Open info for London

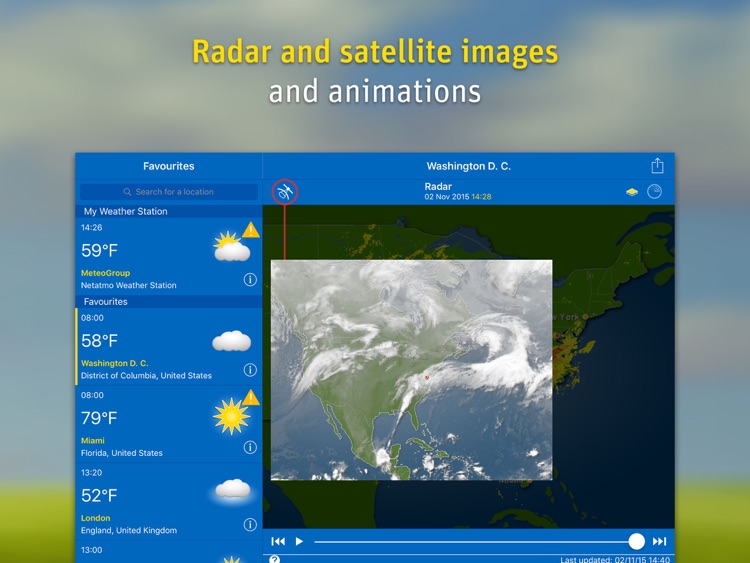coord(250,525)
